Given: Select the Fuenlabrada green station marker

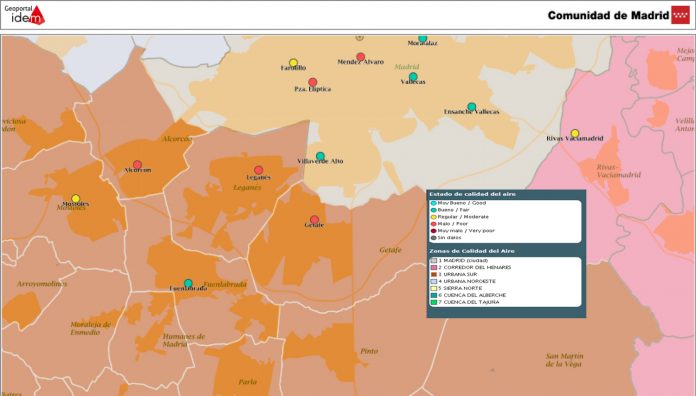Looking at the screenshot, I should [x=188, y=283].
